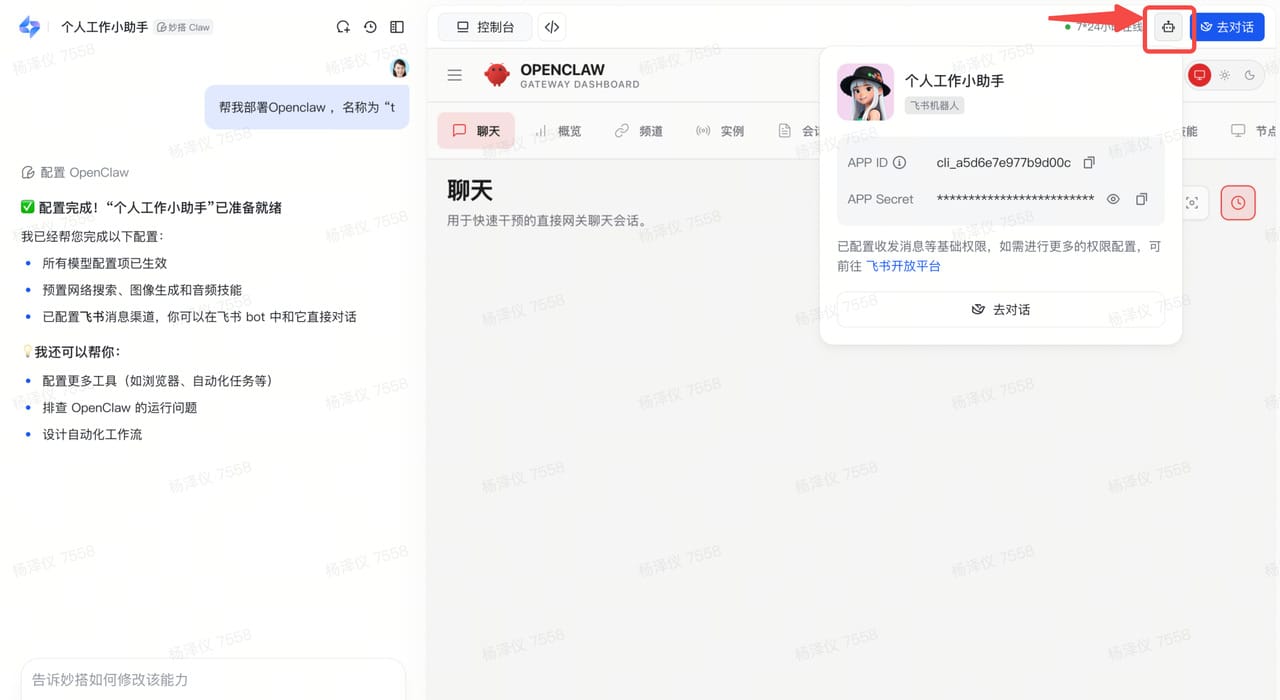Switch to dark mode with moon icon
Image resolution: width=1280 pixels, height=700 pixels.
pyautogui.click(x=1249, y=74)
